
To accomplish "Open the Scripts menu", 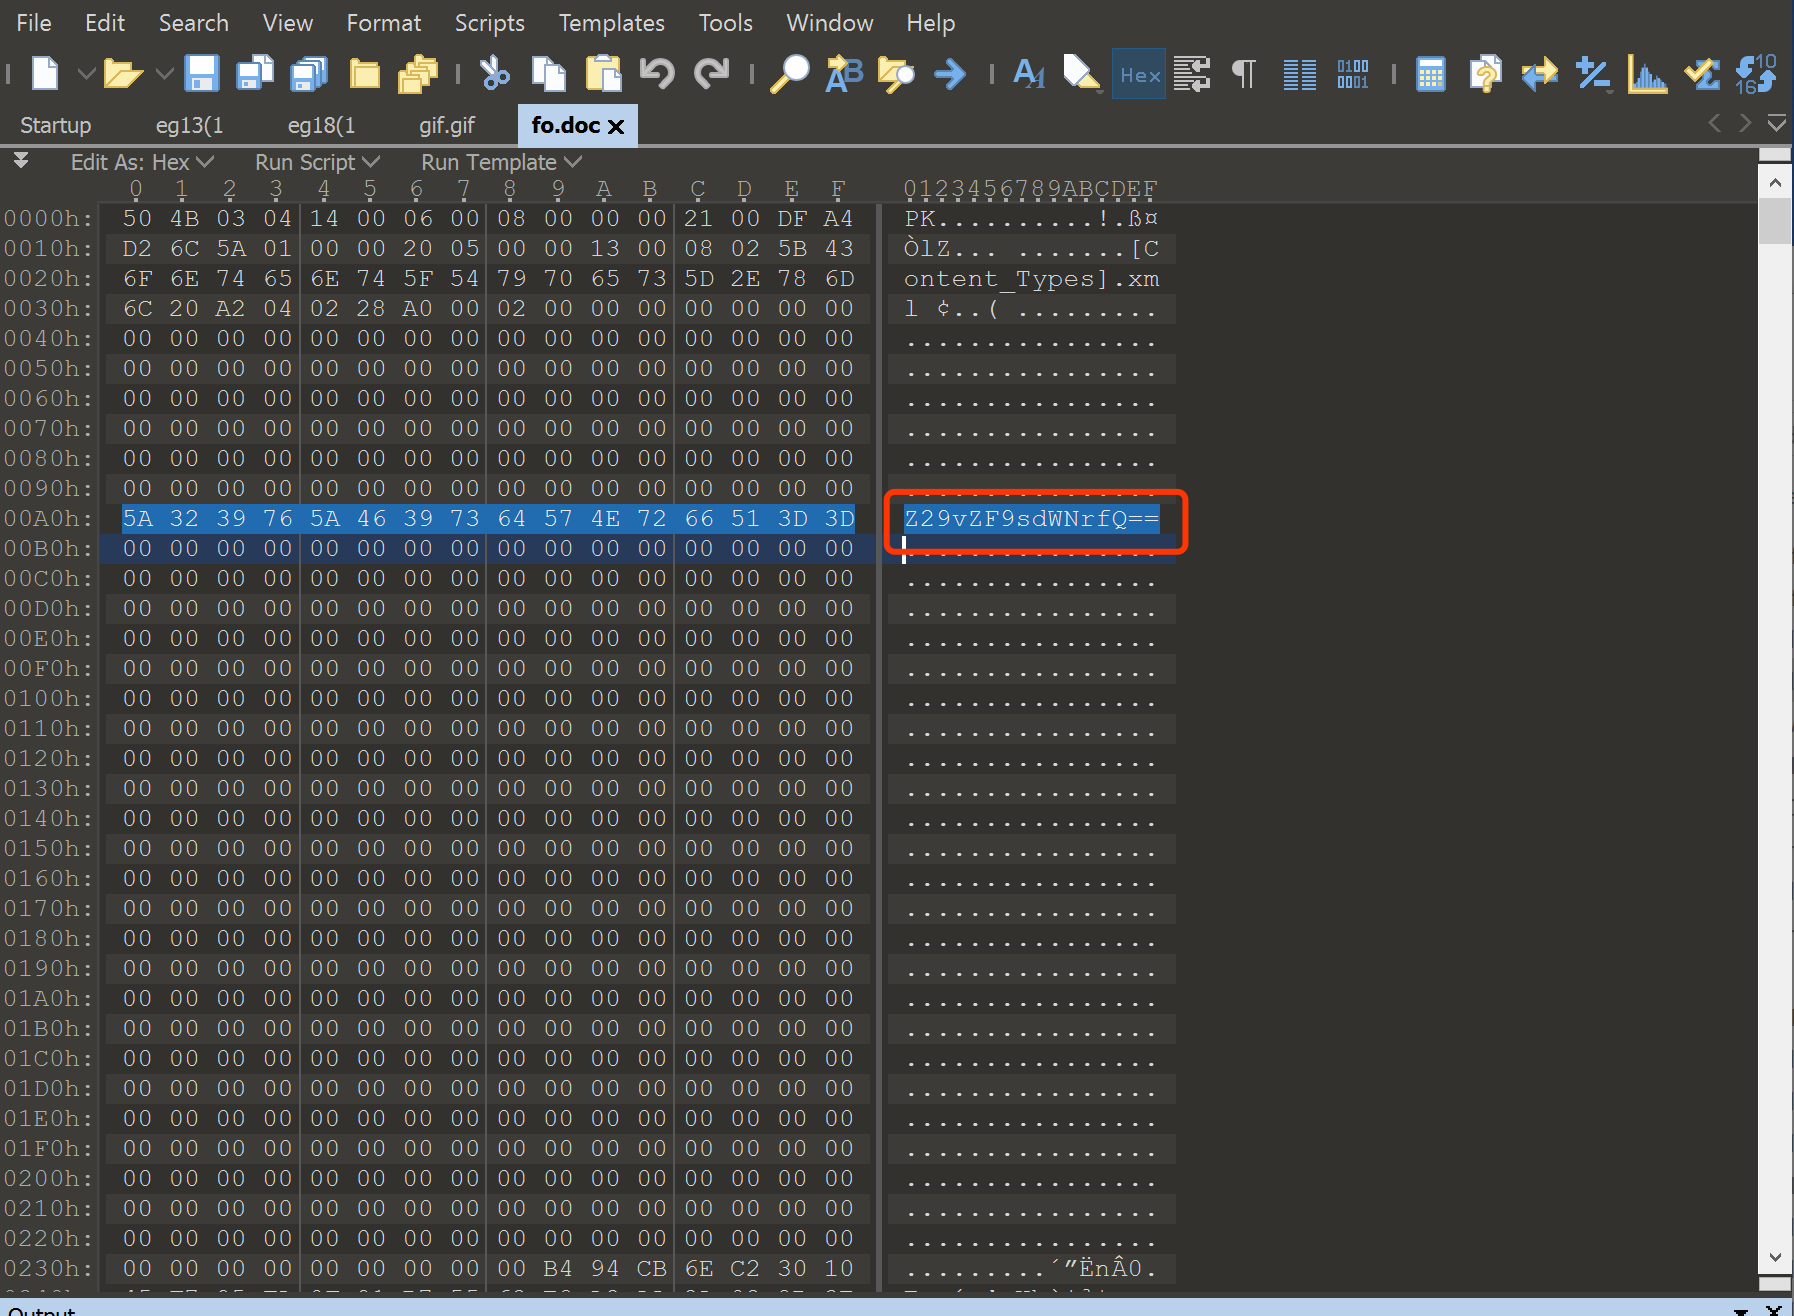I will [x=490, y=22].
